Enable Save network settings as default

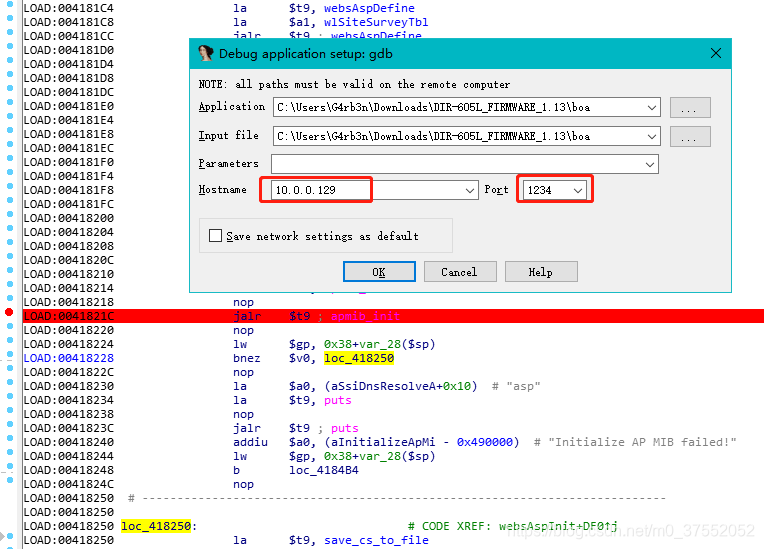[215, 236]
